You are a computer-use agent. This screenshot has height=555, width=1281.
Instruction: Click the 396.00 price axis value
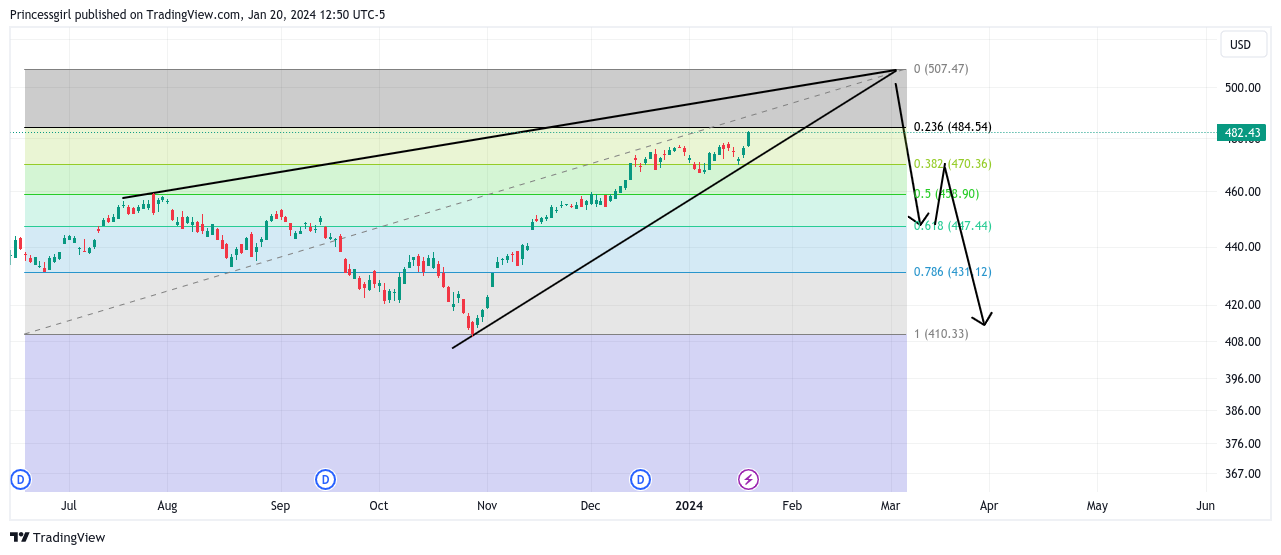[1241, 379]
